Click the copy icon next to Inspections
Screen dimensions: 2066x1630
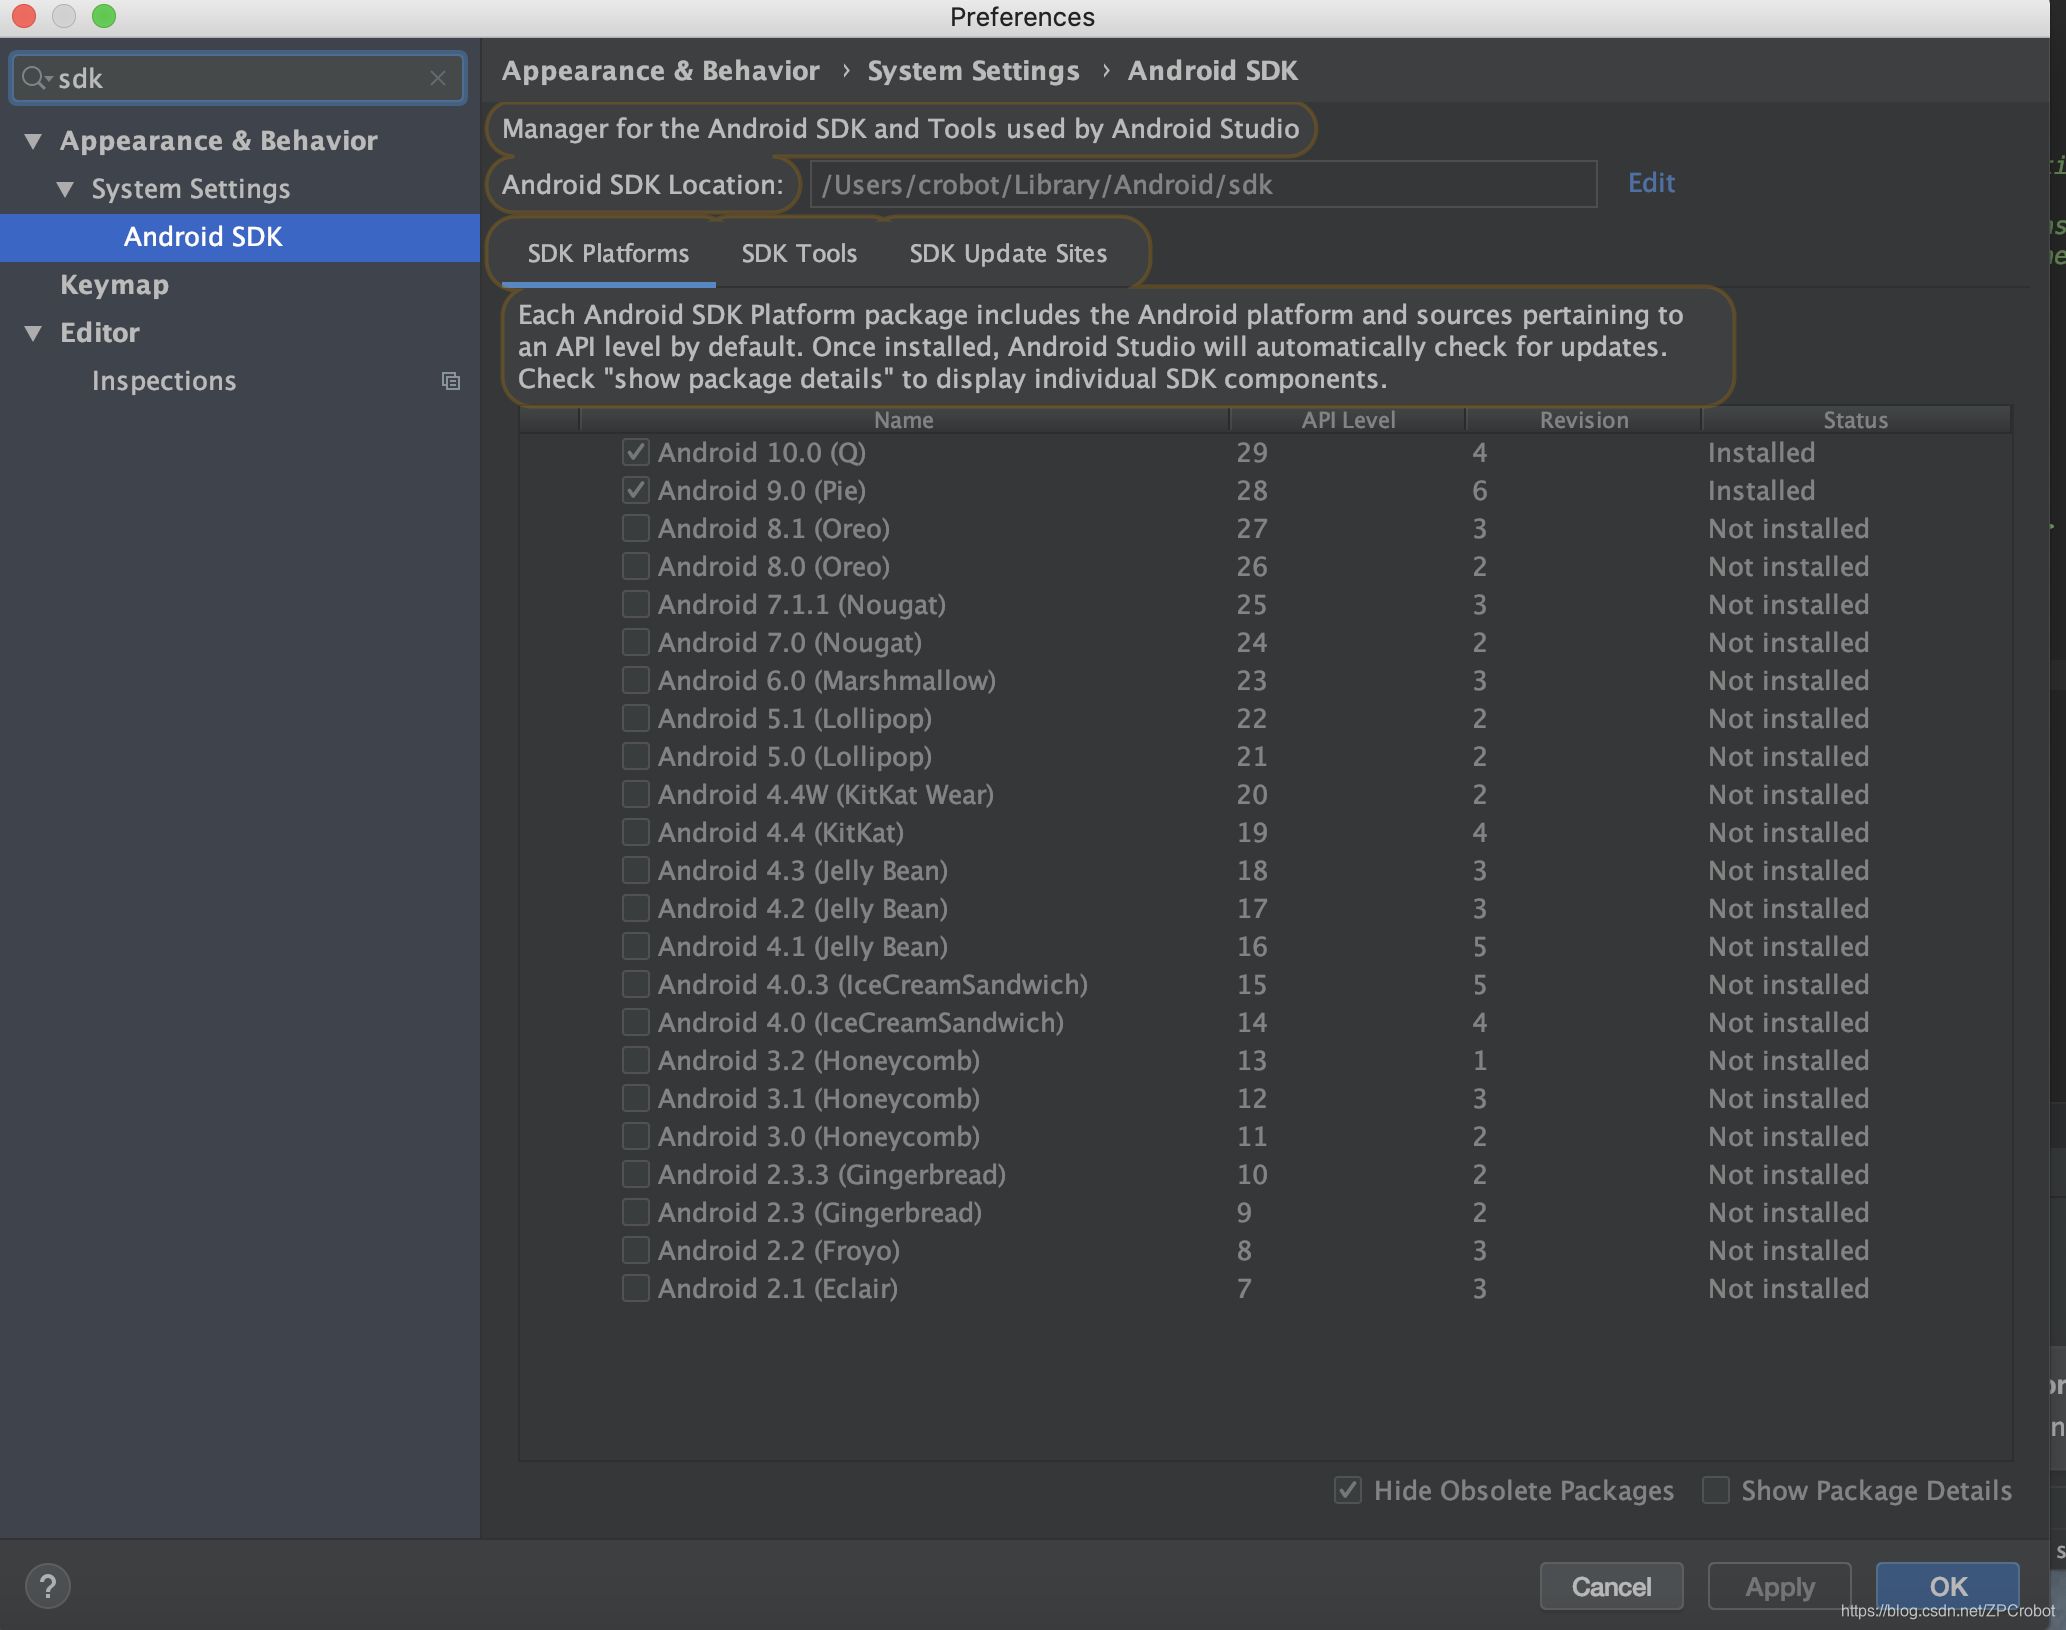451,381
